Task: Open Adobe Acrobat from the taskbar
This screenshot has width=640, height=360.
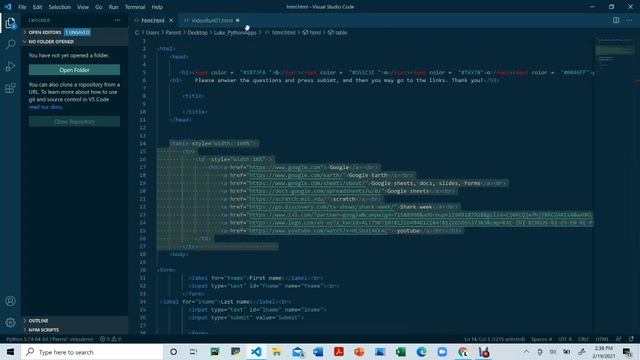Action: [339, 352]
